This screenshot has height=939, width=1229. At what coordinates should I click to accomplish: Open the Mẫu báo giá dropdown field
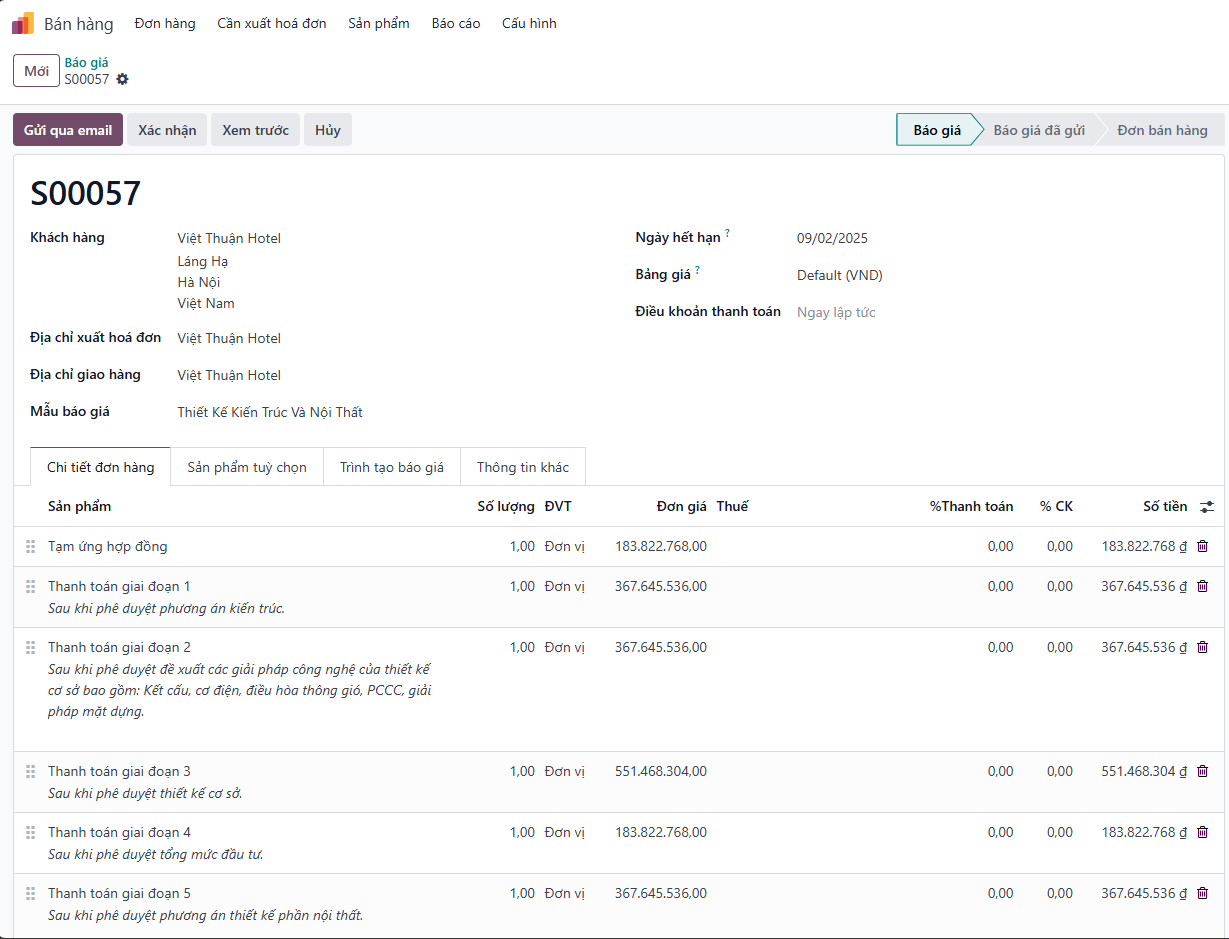(270, 412)
